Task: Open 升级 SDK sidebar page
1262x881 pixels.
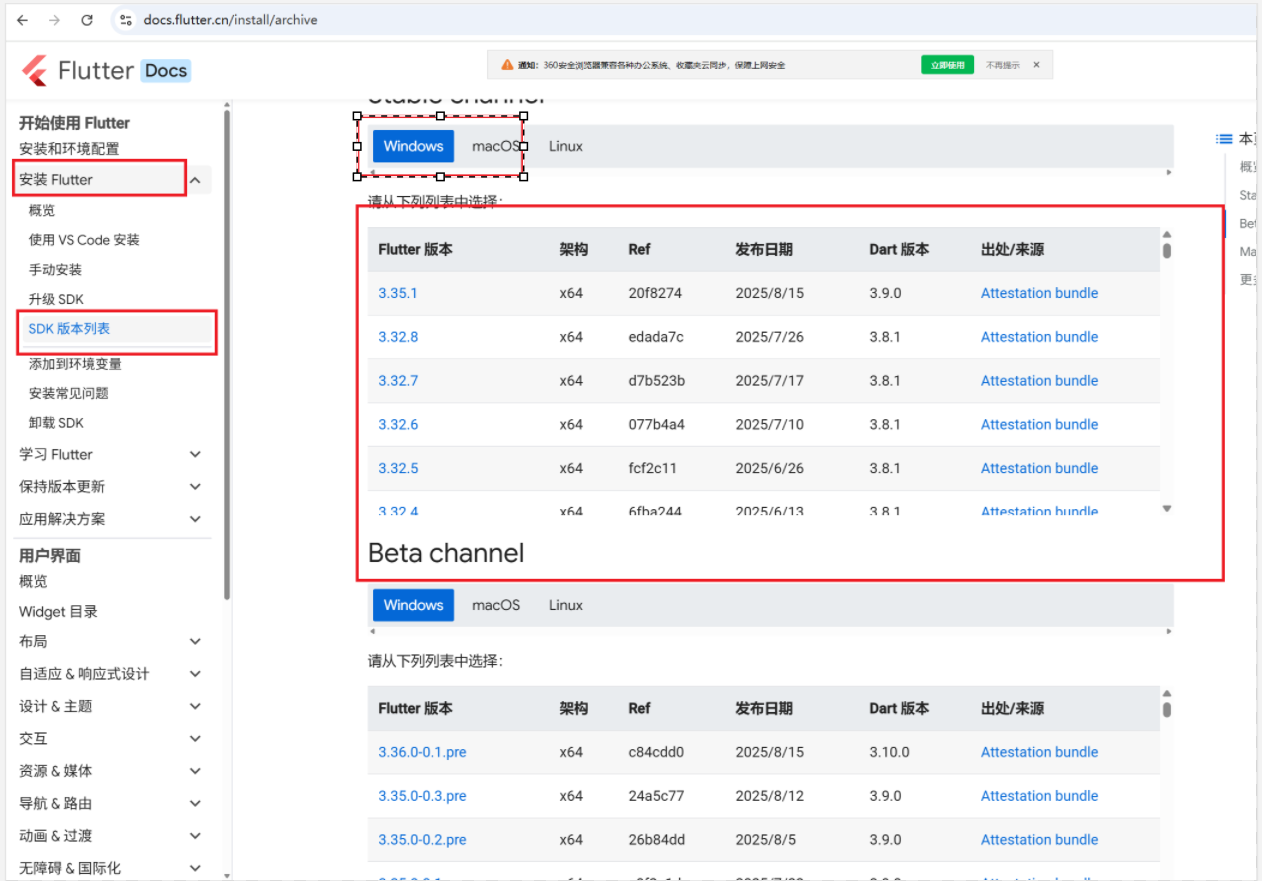Action: pos(56,299)
